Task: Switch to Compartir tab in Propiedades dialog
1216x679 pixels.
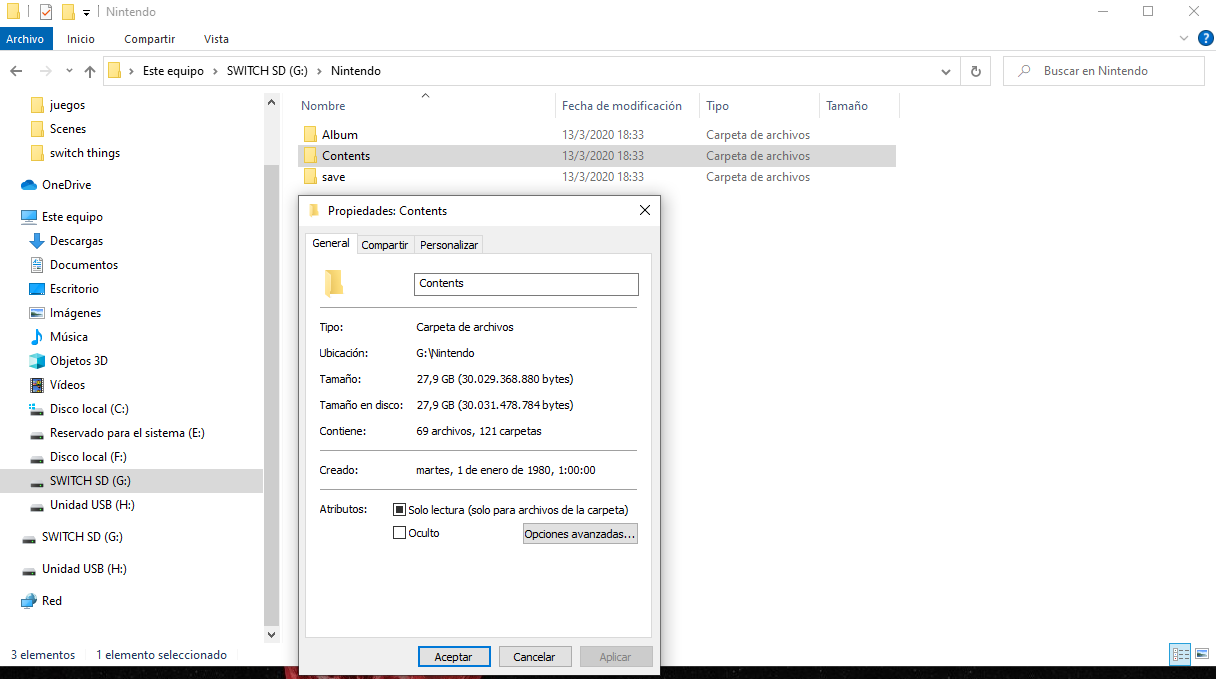Action: [x=385, y=245]
